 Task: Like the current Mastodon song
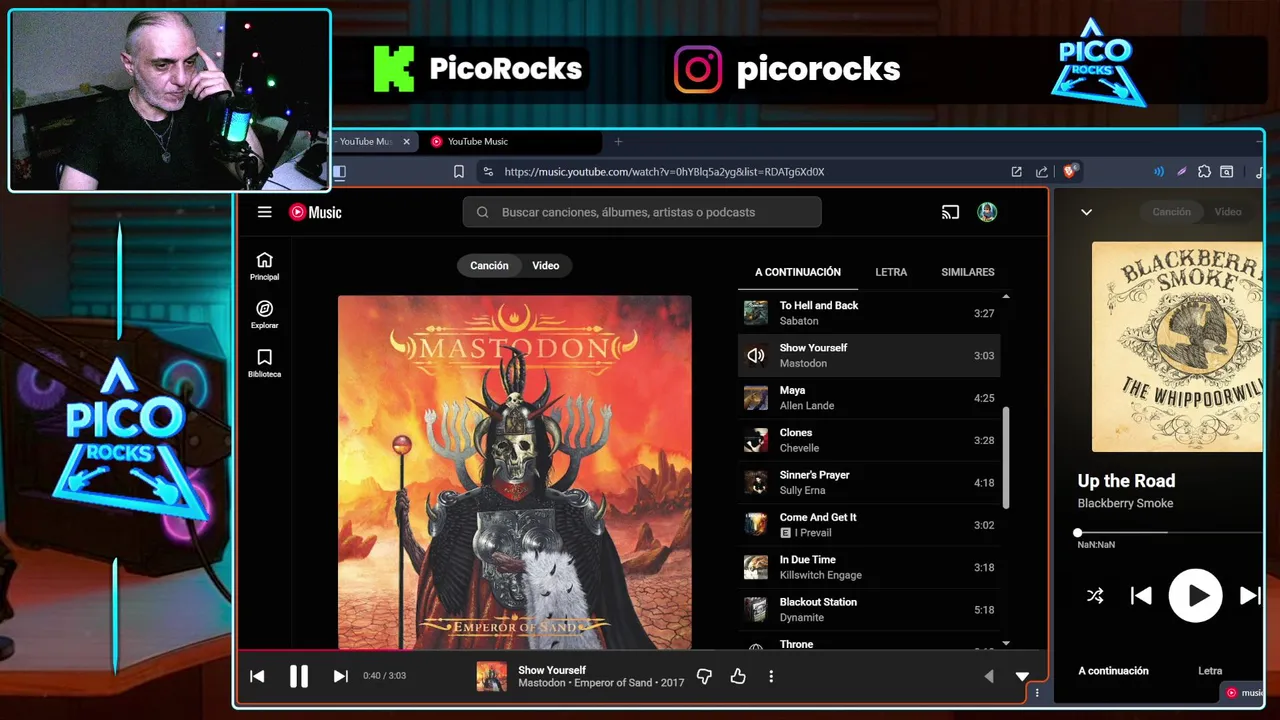click(x=738, y=677)
